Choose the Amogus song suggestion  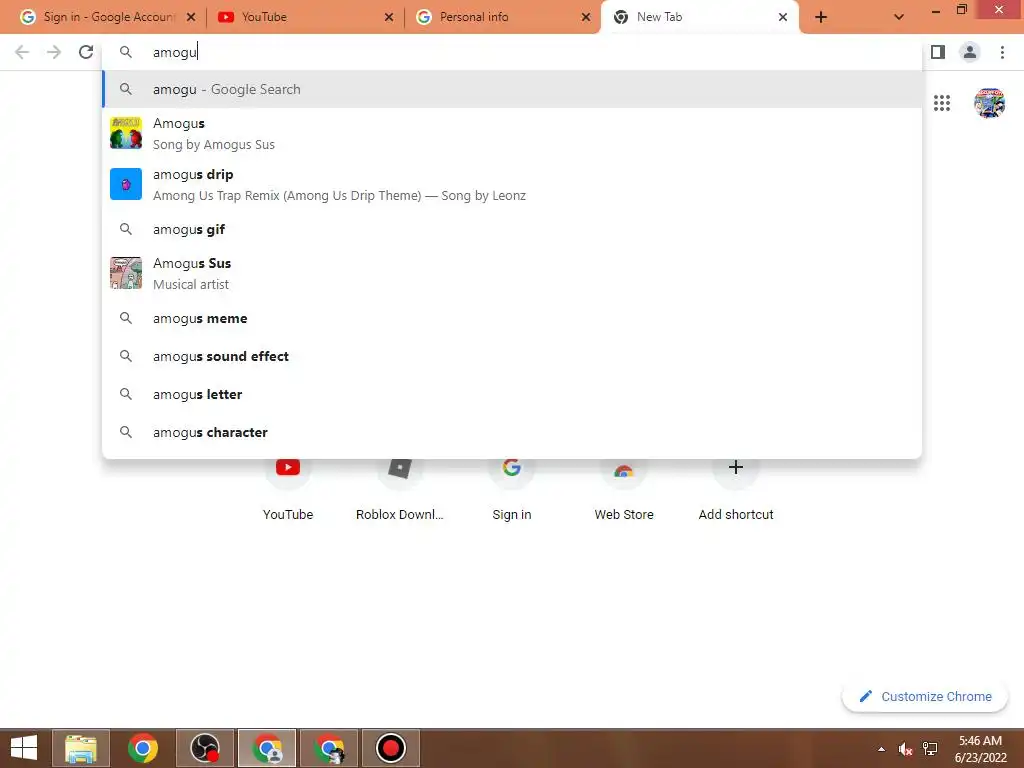[x=512, y=133]
